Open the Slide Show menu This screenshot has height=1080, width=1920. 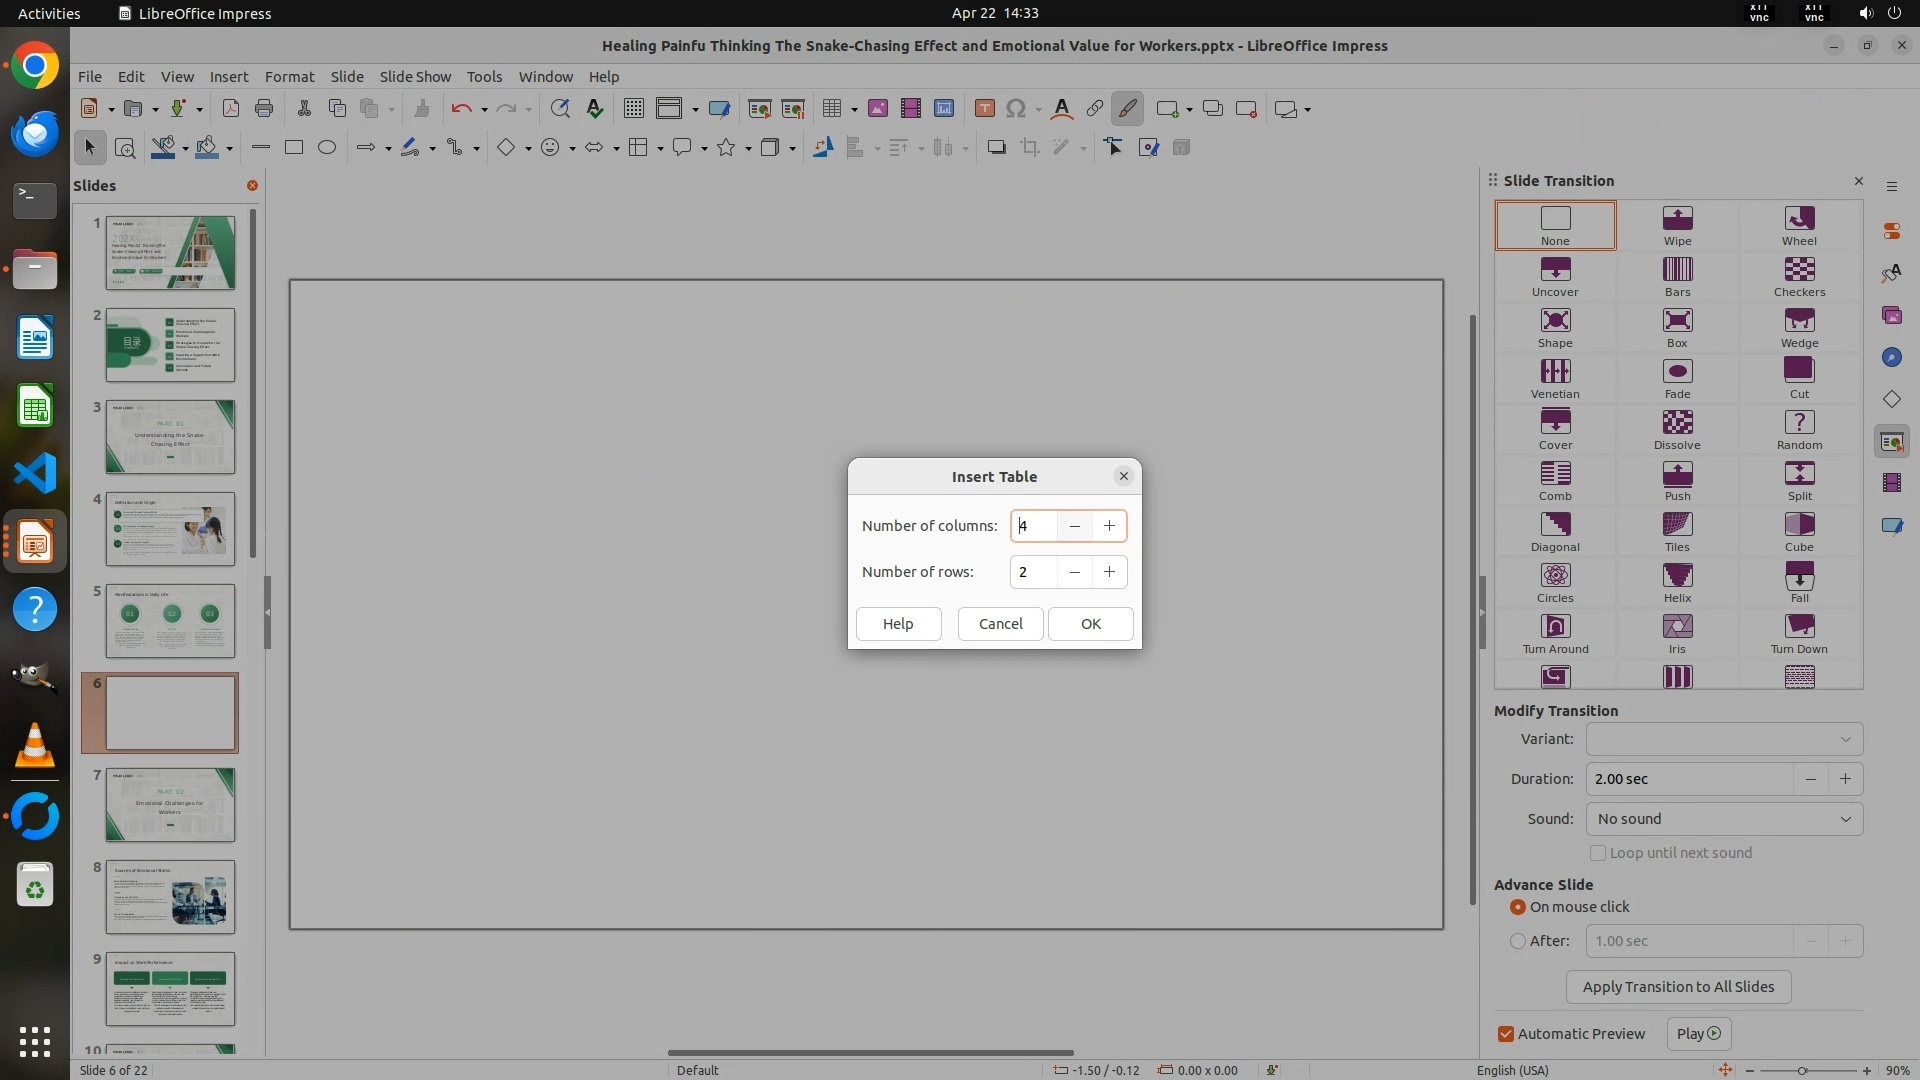(x=415, y=76)
